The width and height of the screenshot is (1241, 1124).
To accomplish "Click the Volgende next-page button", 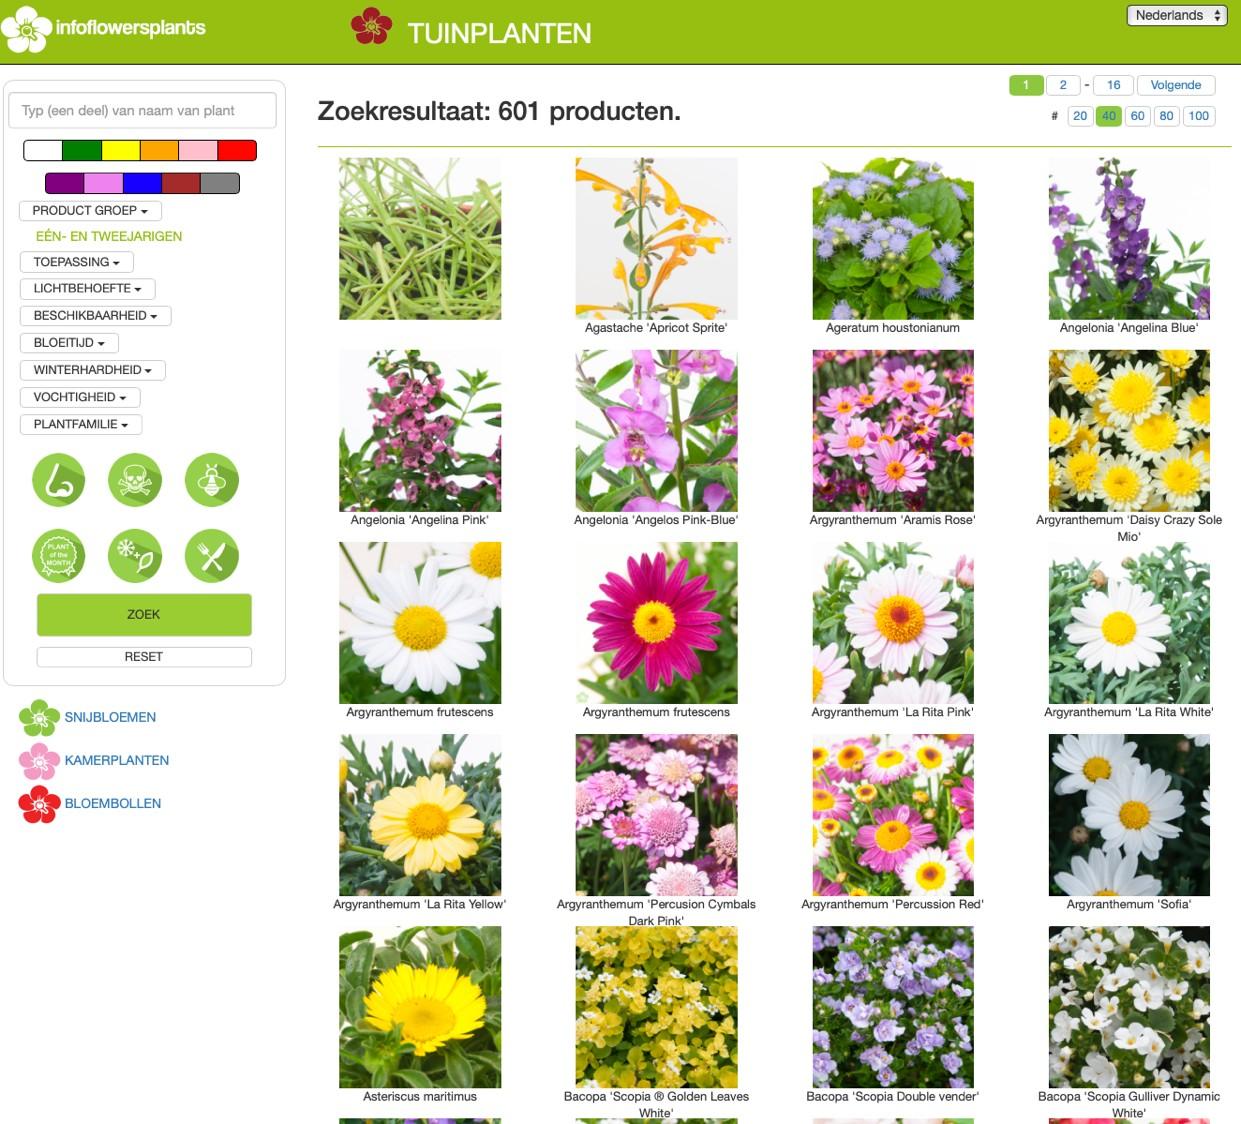I will pyautogui.click(x=1176, y=85).
